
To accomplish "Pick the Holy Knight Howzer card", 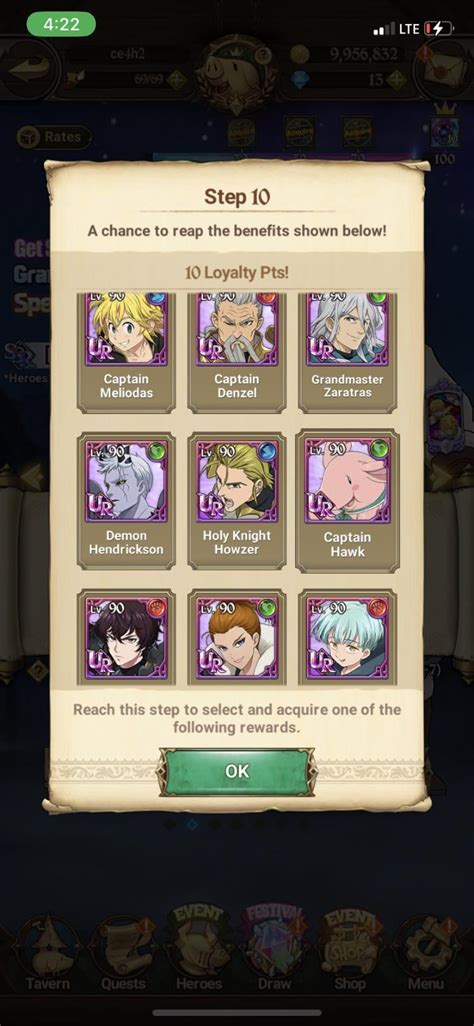I will [x=236, y=501].
